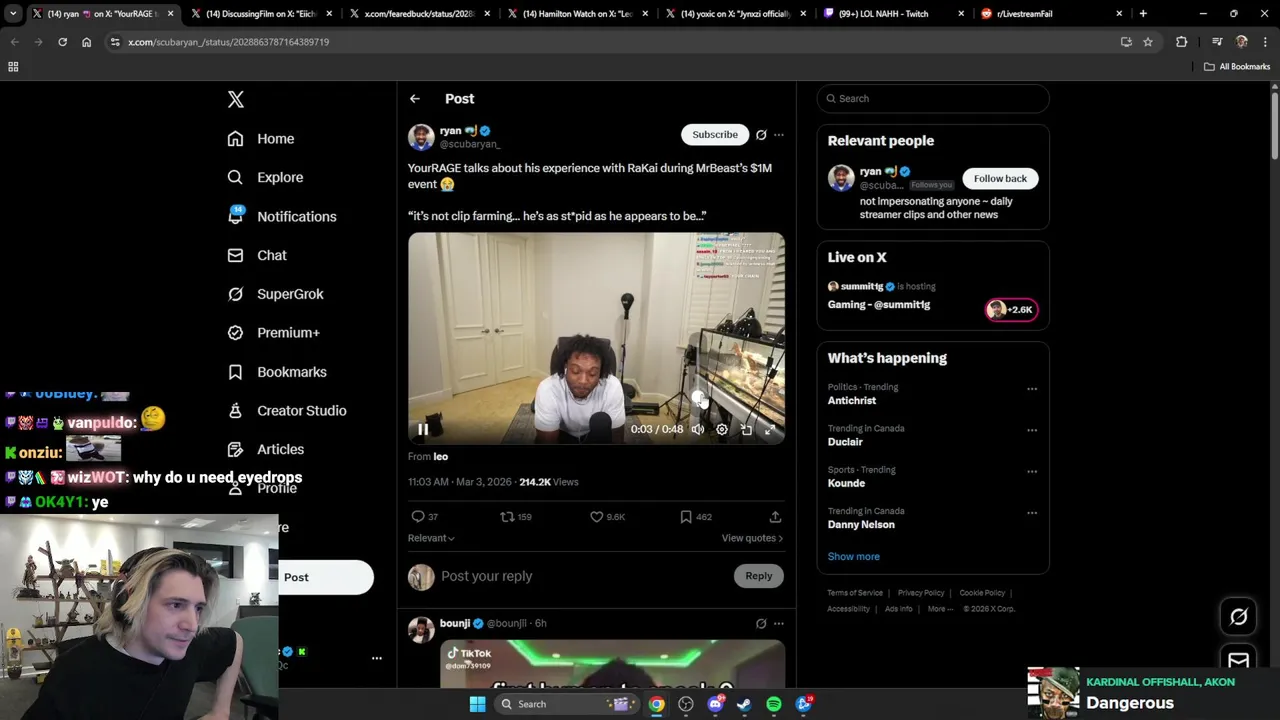Expand the Relevant replies sort dropdown
The image size is (1280, 720).
click(431, 538)
